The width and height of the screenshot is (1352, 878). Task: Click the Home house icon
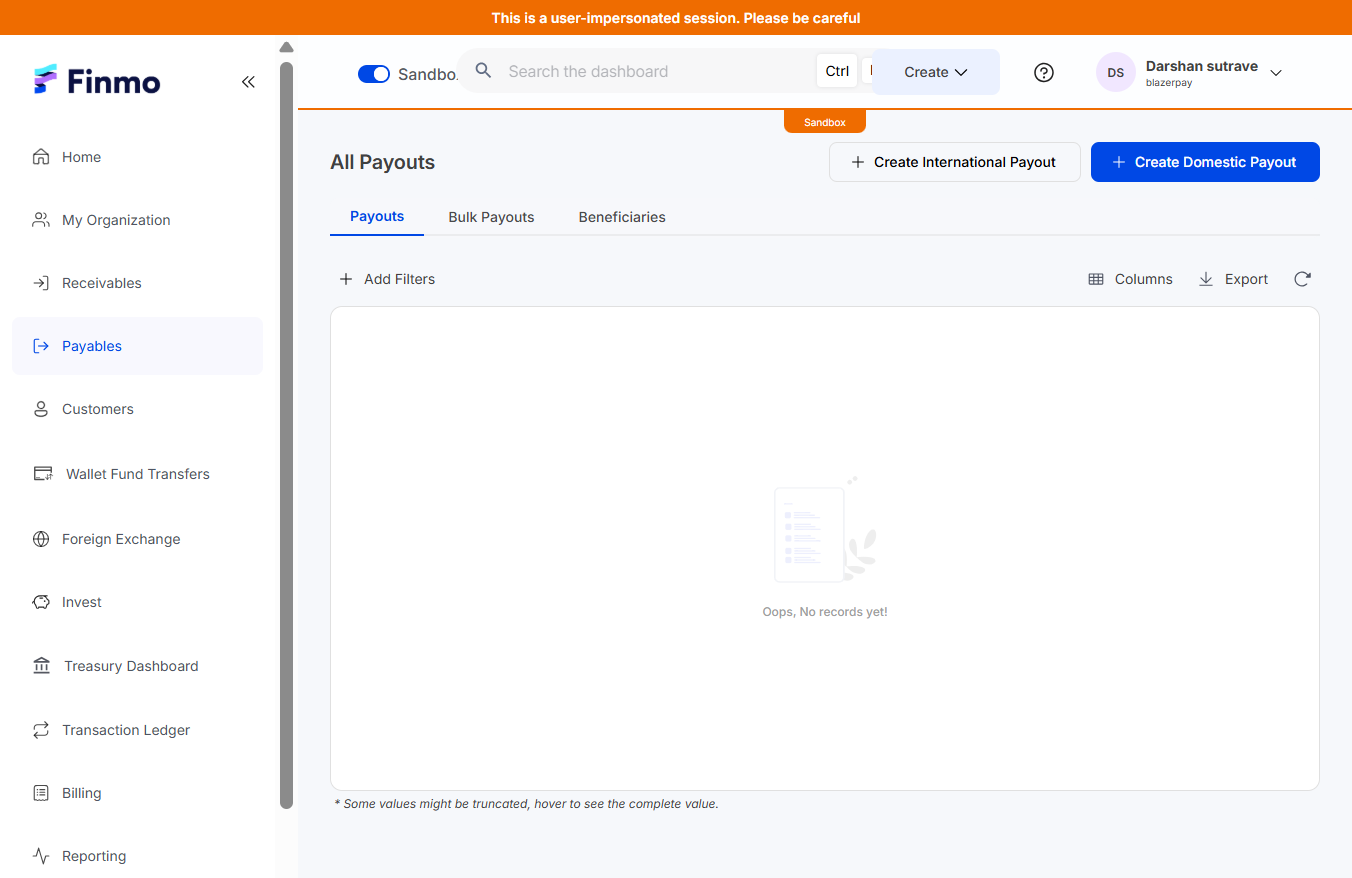click(41, 157)
